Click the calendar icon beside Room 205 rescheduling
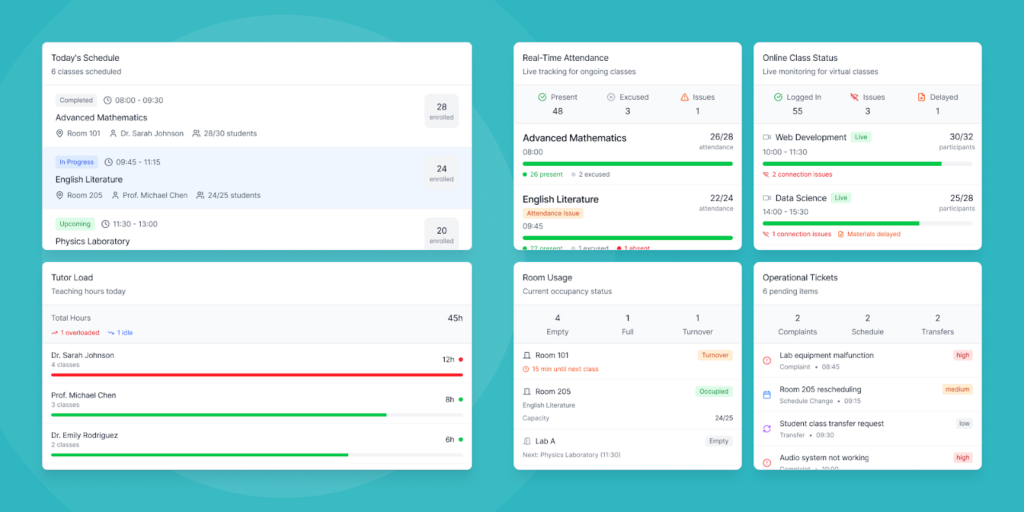The image size is (1024, 512). 767,394
